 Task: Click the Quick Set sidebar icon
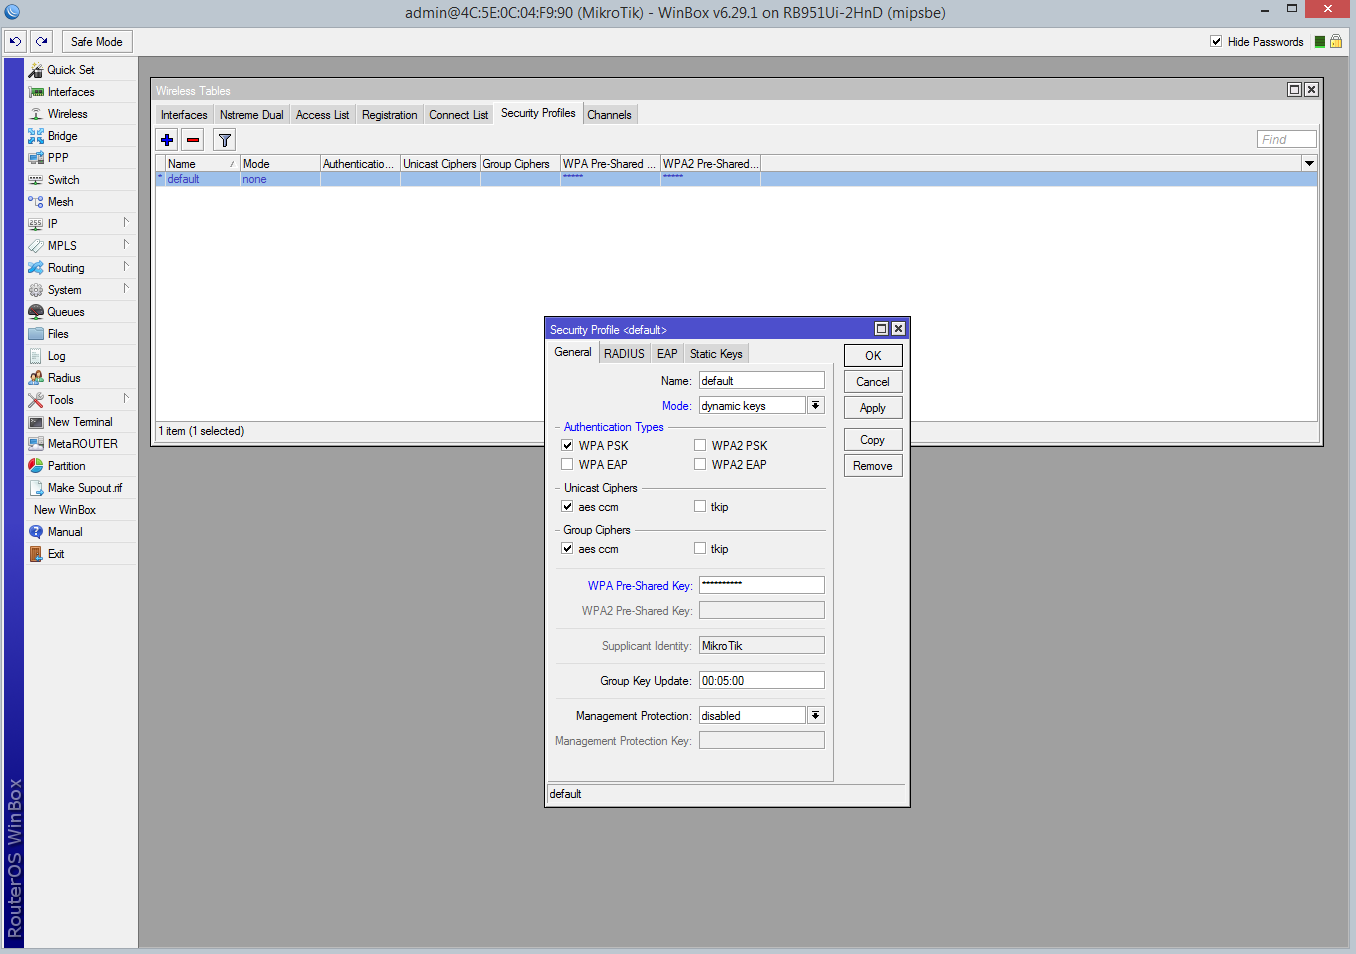click(x=36, y=70)
